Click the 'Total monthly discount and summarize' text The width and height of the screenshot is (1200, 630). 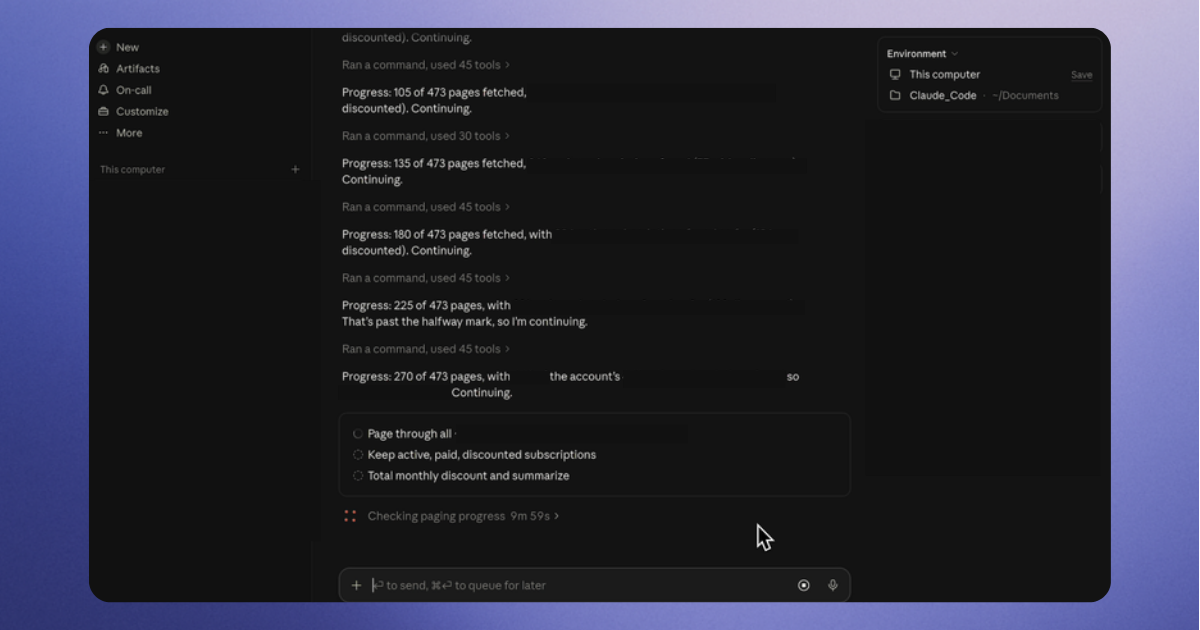tap(469, 476)
